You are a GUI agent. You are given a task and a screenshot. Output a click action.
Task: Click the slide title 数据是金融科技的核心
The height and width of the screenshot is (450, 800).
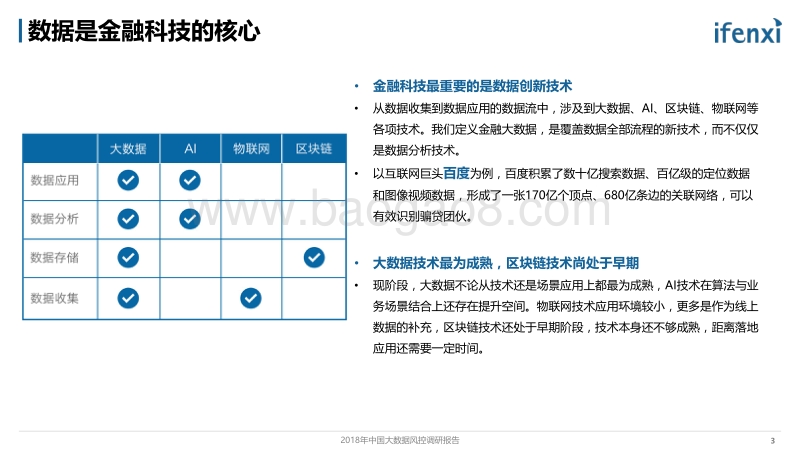coord(143,31)
